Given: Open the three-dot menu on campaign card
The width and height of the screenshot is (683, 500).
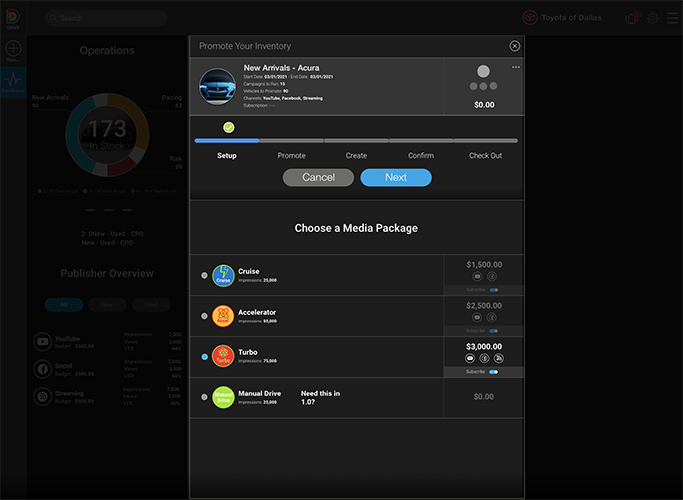Looking at the screenshot, I should pos(516,67).
